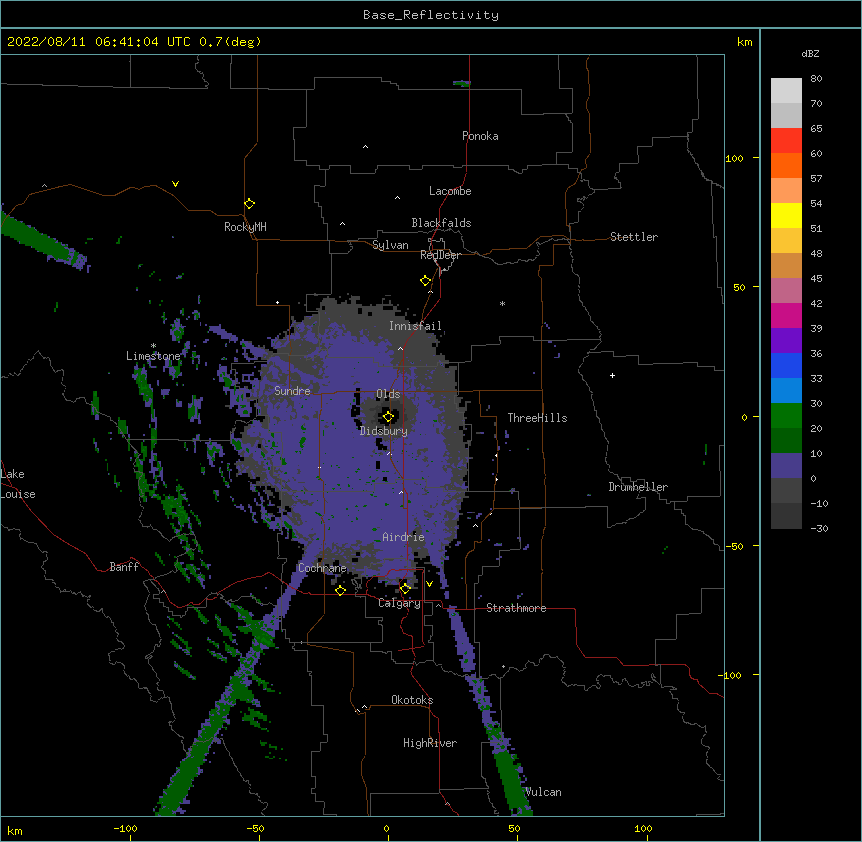Click the Stettler city label
The width and height of the screenshot is (862, 842).
pyautogui.click(x=634, y=237)
